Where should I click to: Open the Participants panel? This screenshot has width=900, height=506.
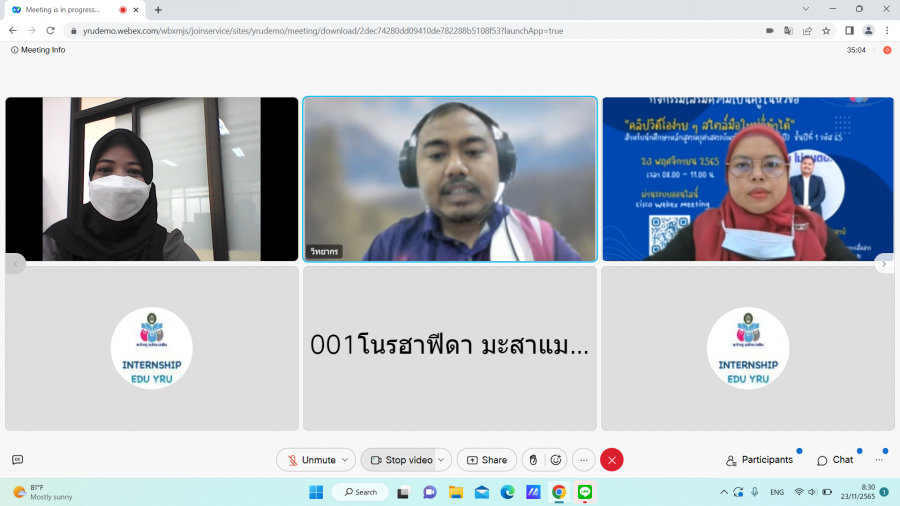[759, 460]
